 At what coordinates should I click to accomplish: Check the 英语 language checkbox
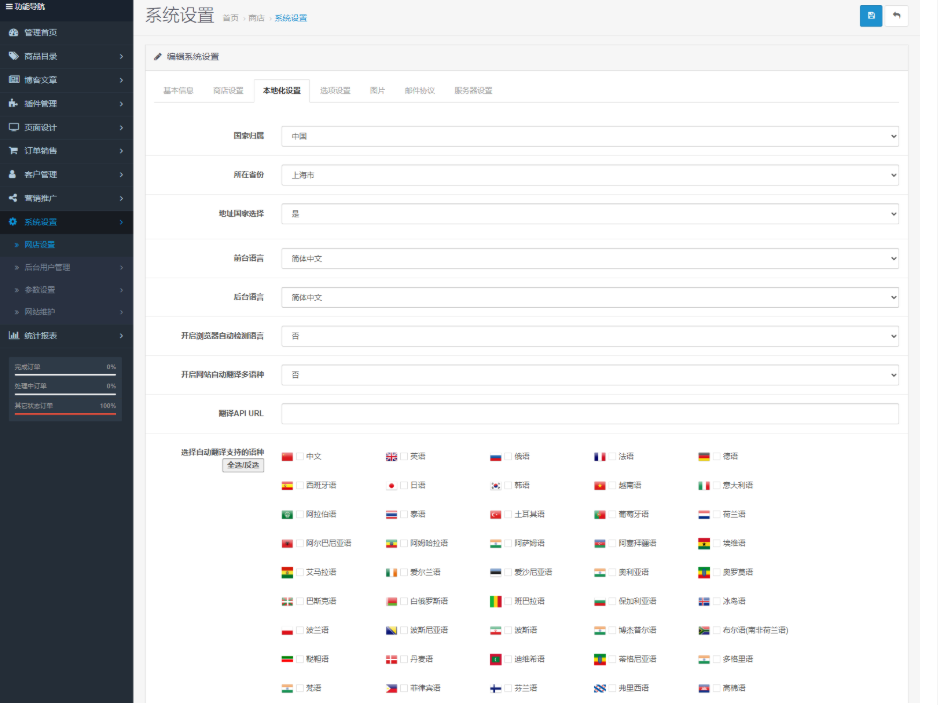(x=404, y=456)
